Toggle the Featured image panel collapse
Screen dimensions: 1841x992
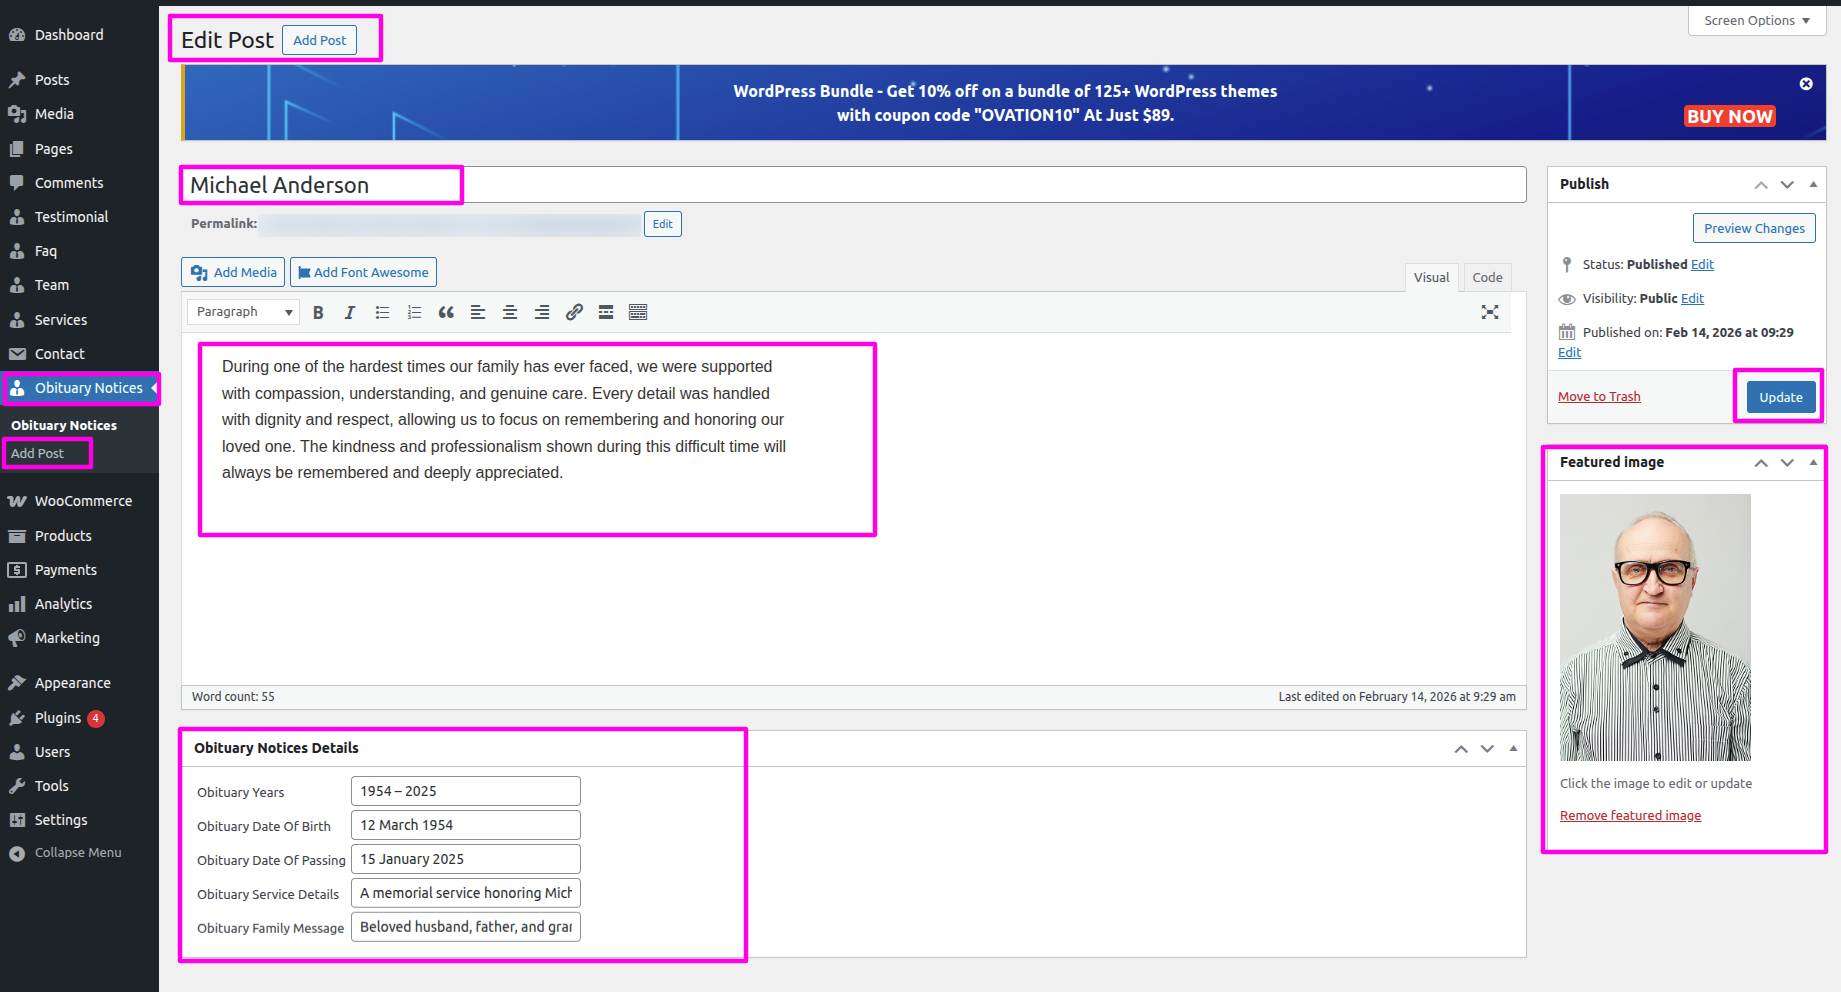pyautogui.click(x=1813, y=462)
